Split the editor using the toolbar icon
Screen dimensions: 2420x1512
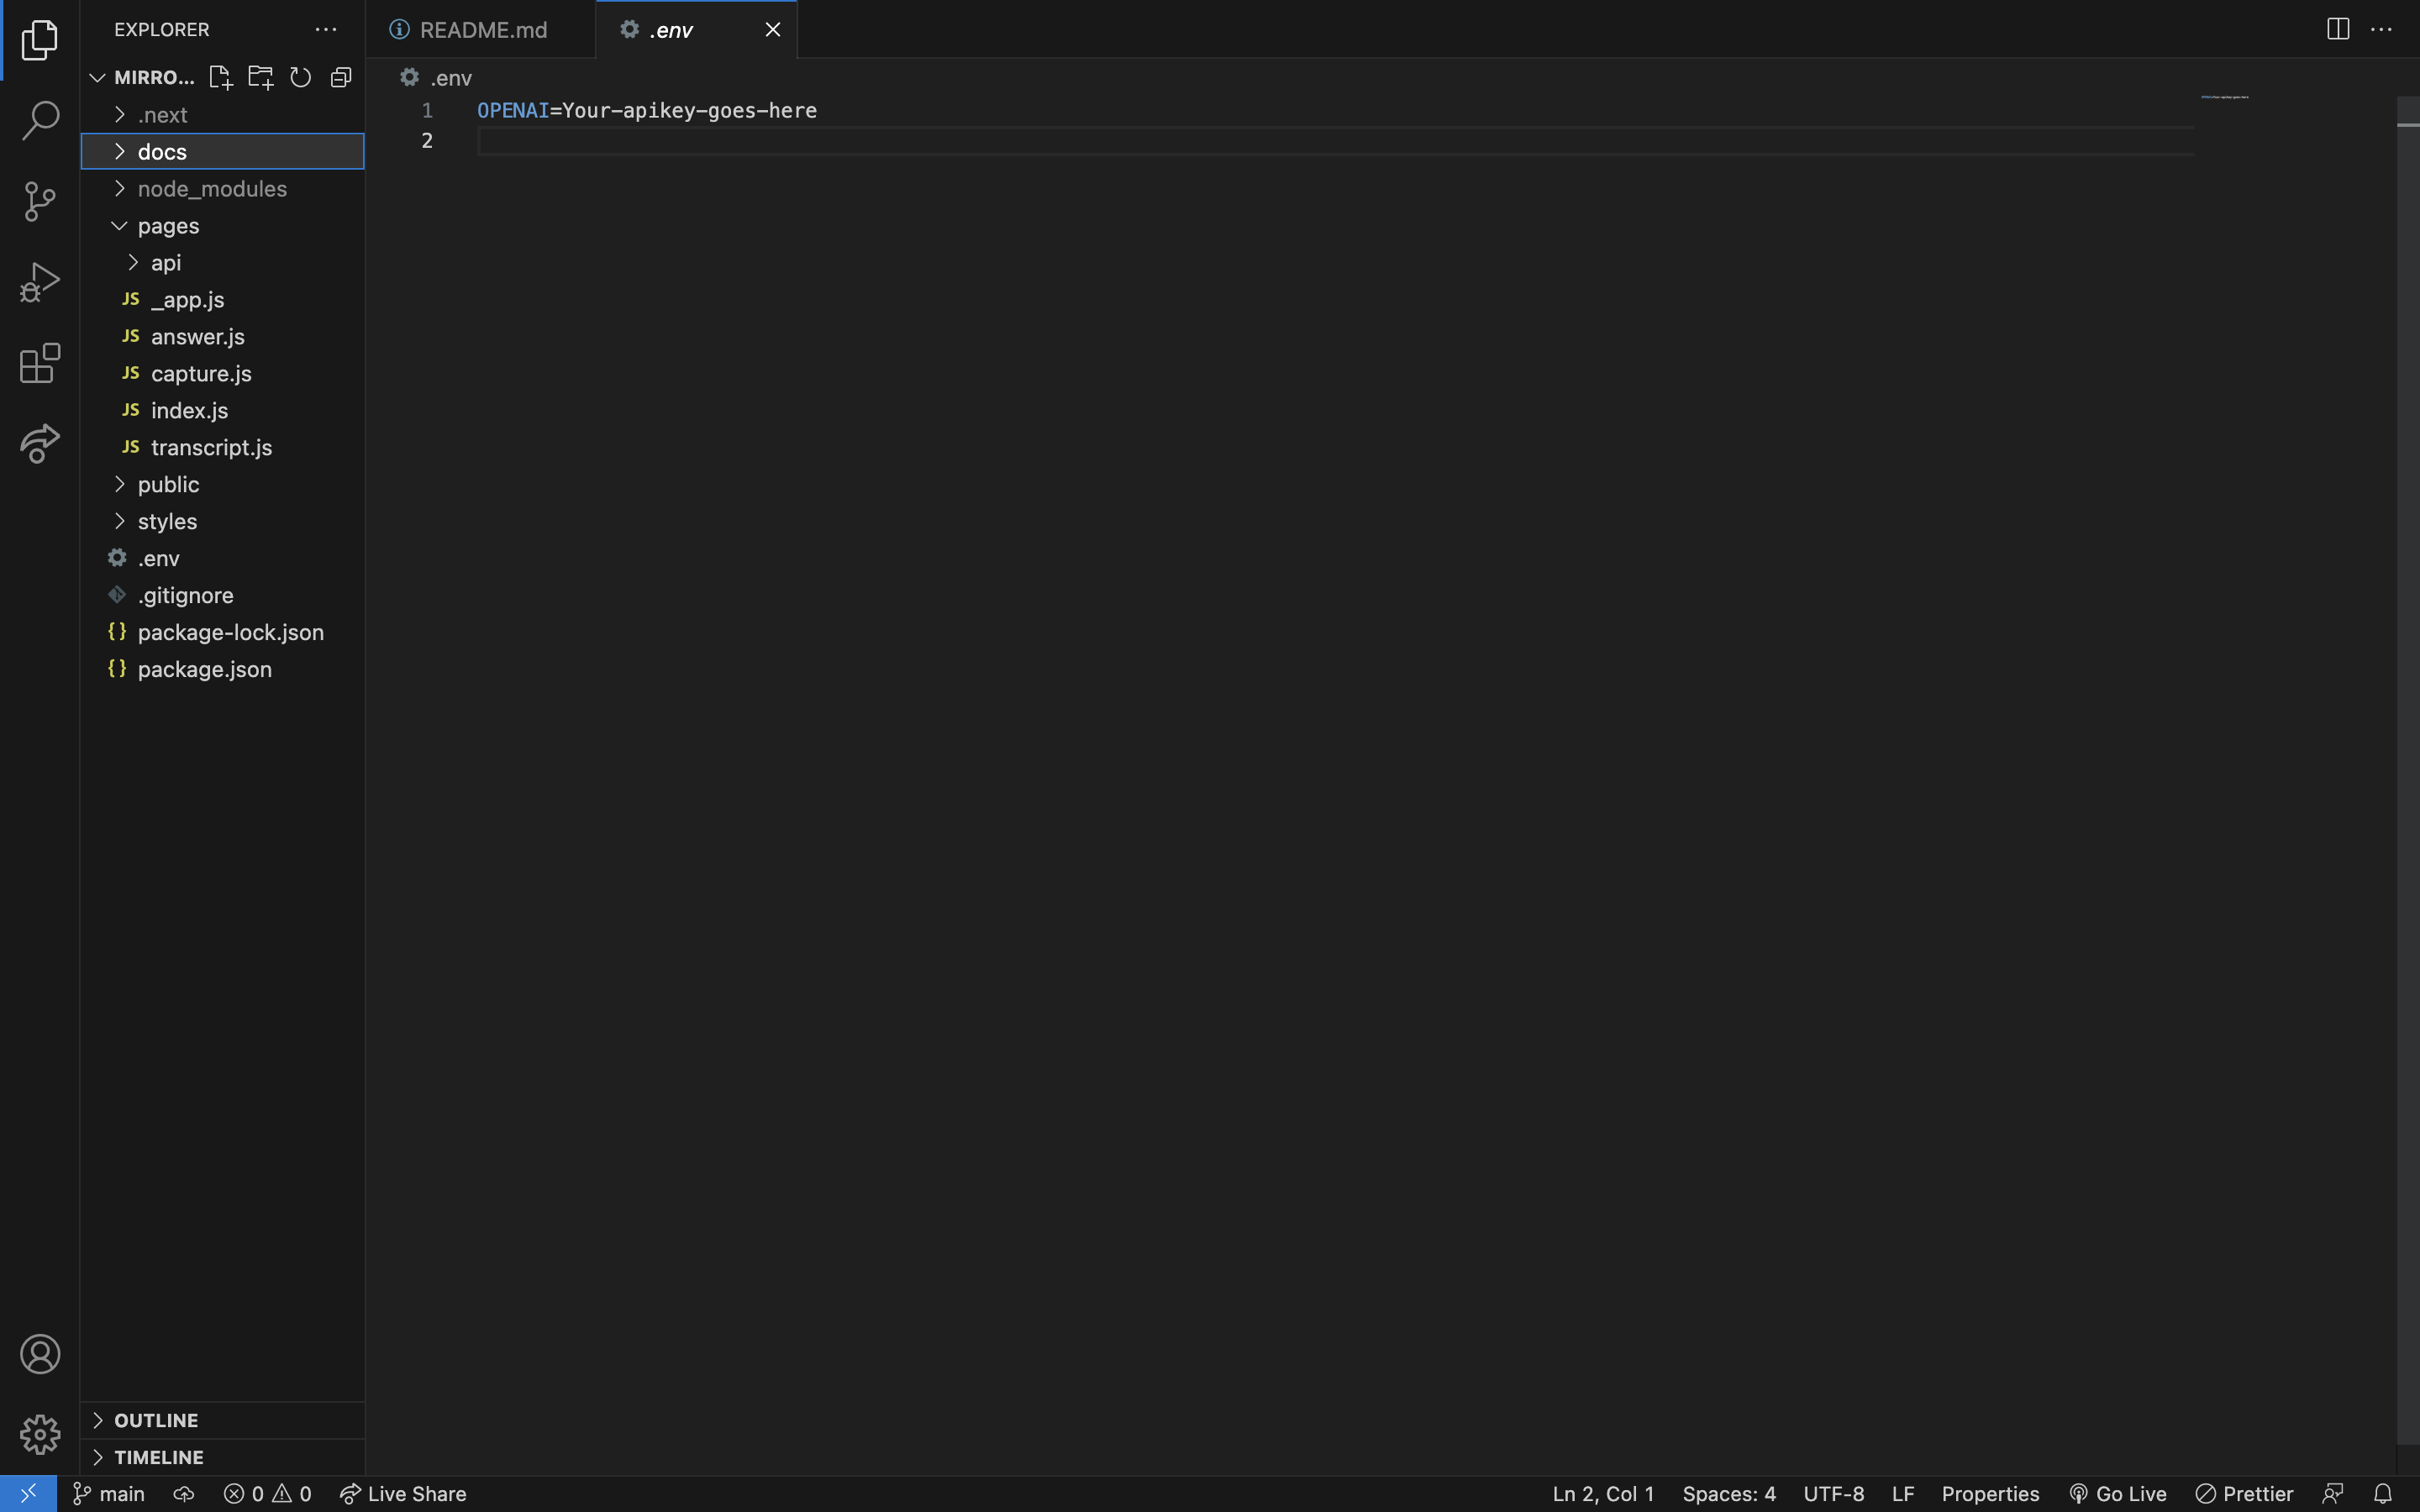click(x=2337, y=29)
